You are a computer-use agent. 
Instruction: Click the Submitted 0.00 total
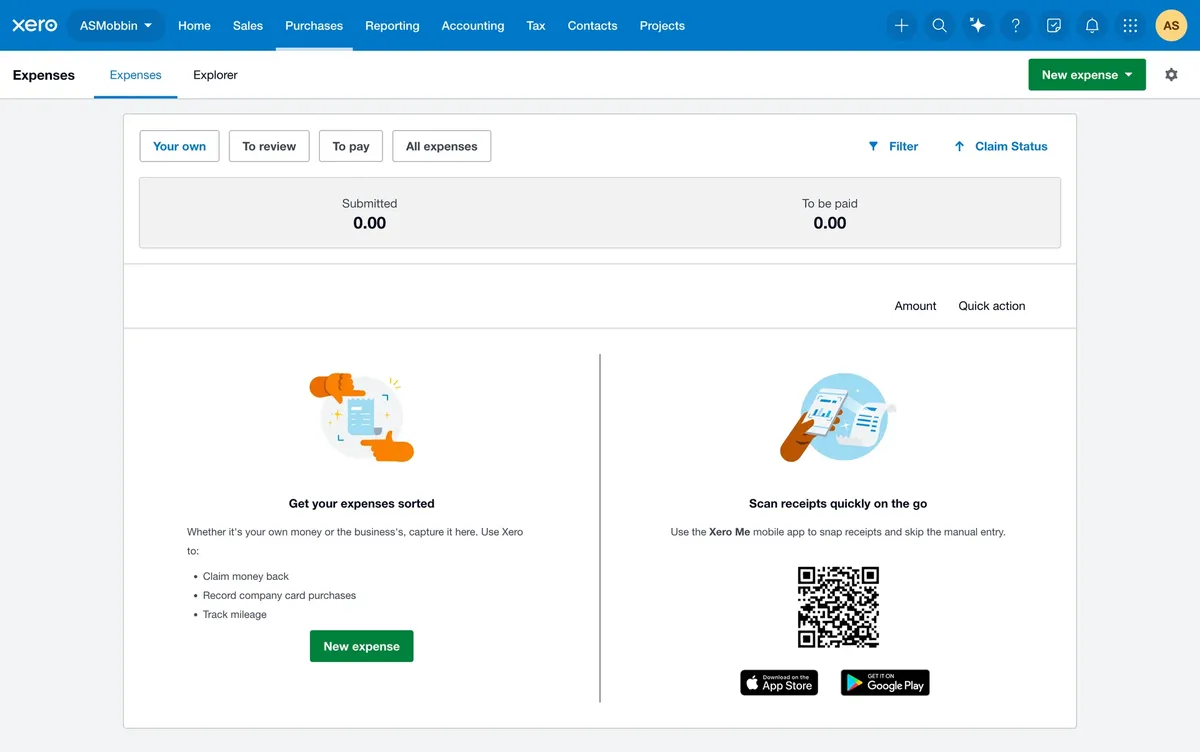[369, 214]
